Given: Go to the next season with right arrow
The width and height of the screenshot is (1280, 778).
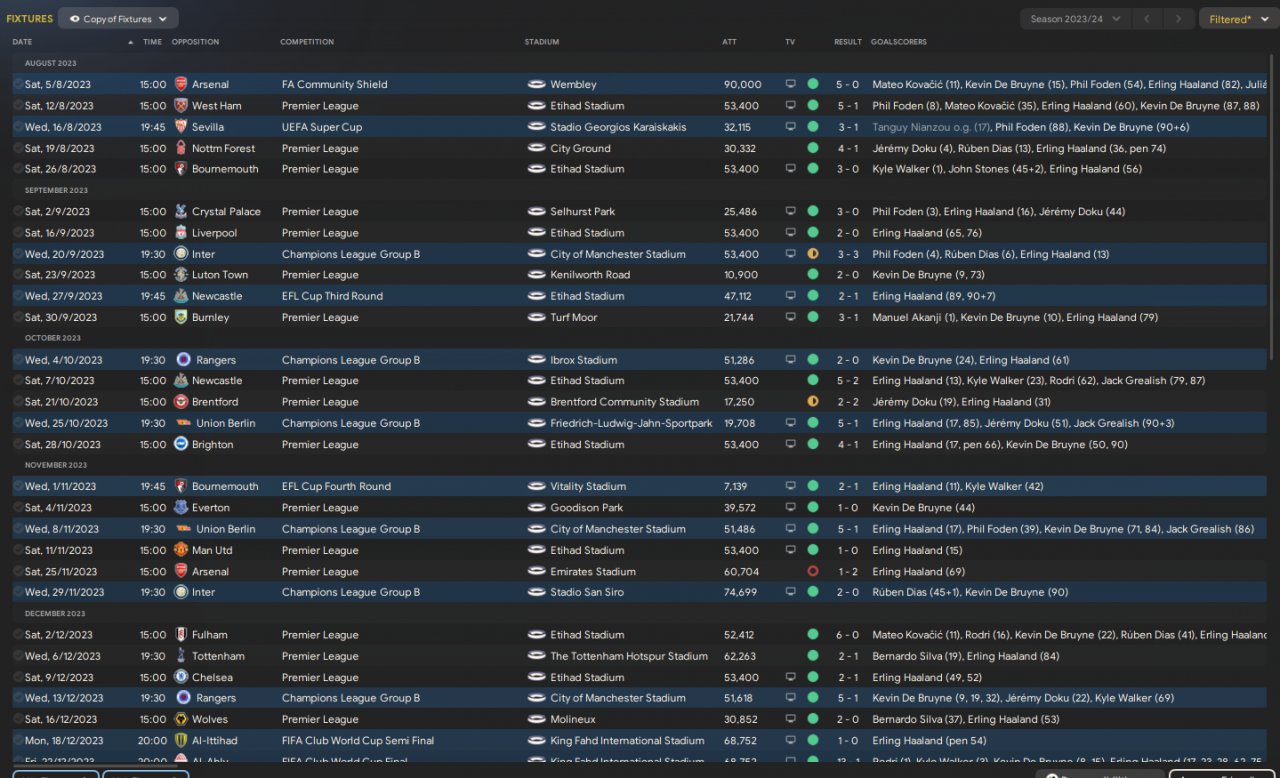Looking at the screenshot, I should 1180,19.
